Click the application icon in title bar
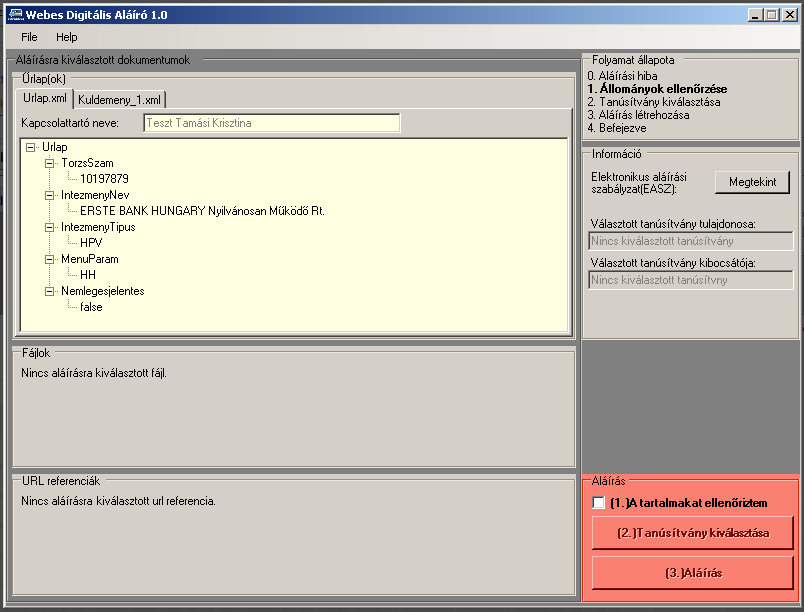The image size is (804, 612). 15,15
